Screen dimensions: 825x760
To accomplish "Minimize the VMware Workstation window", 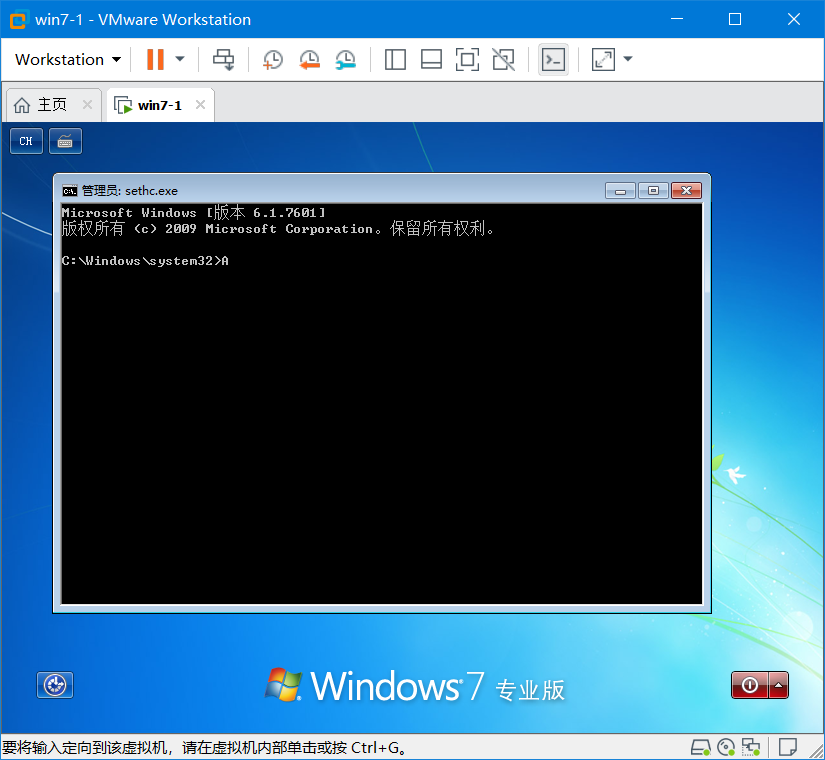I will tap(677, 19).
